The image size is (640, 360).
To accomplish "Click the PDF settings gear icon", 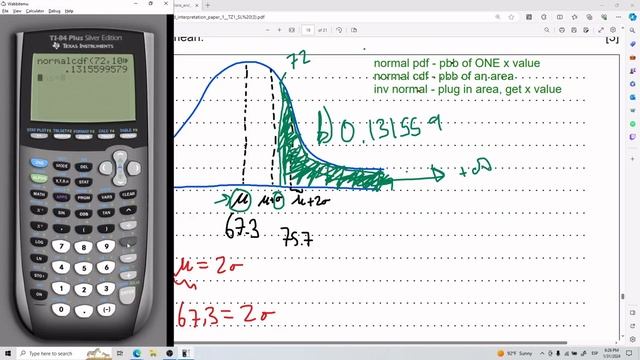I will click(x=613, y=30).
